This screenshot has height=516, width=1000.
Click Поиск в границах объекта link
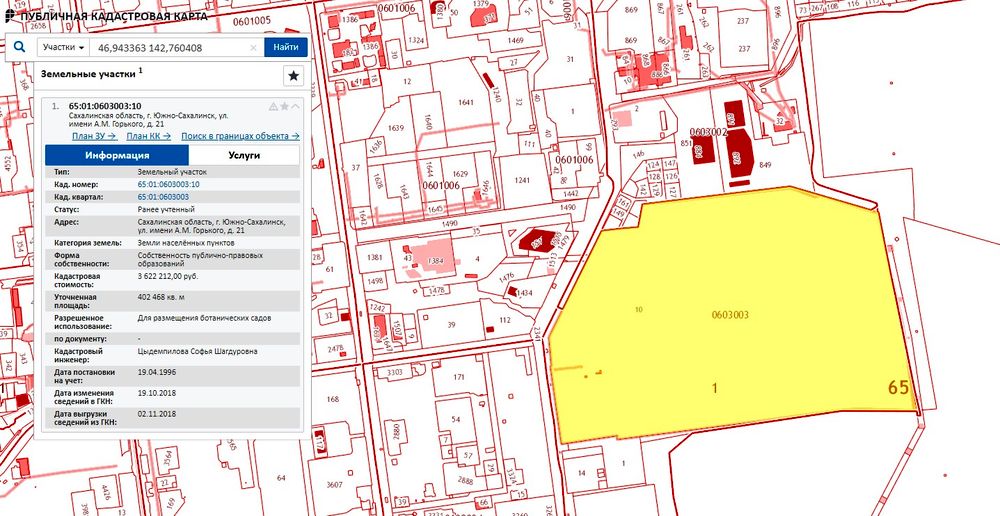pos(240,136)
